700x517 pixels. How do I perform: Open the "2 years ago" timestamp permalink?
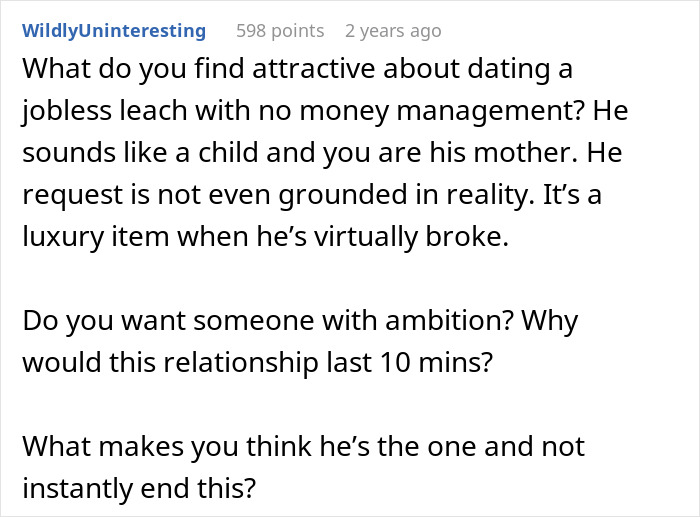tap(392, 31)
